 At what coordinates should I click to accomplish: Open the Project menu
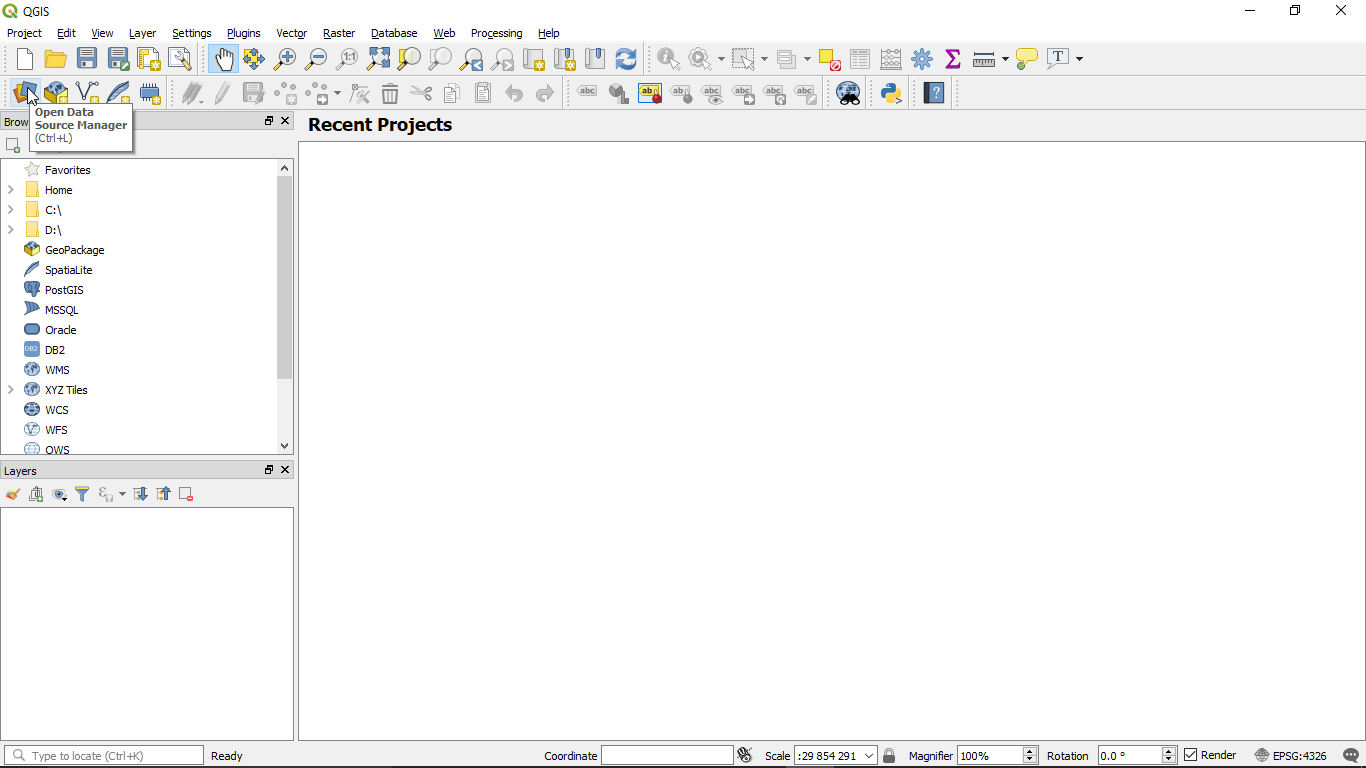tap(25, 33)
